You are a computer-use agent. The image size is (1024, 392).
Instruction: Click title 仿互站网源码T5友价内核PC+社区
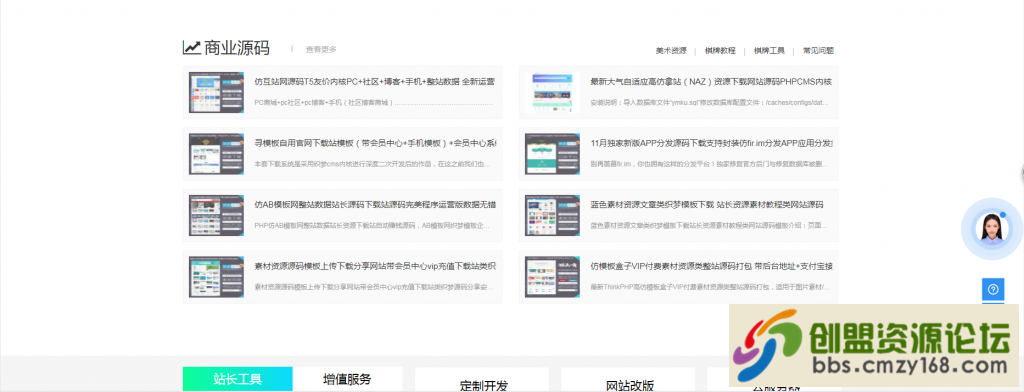coord(374,82)
